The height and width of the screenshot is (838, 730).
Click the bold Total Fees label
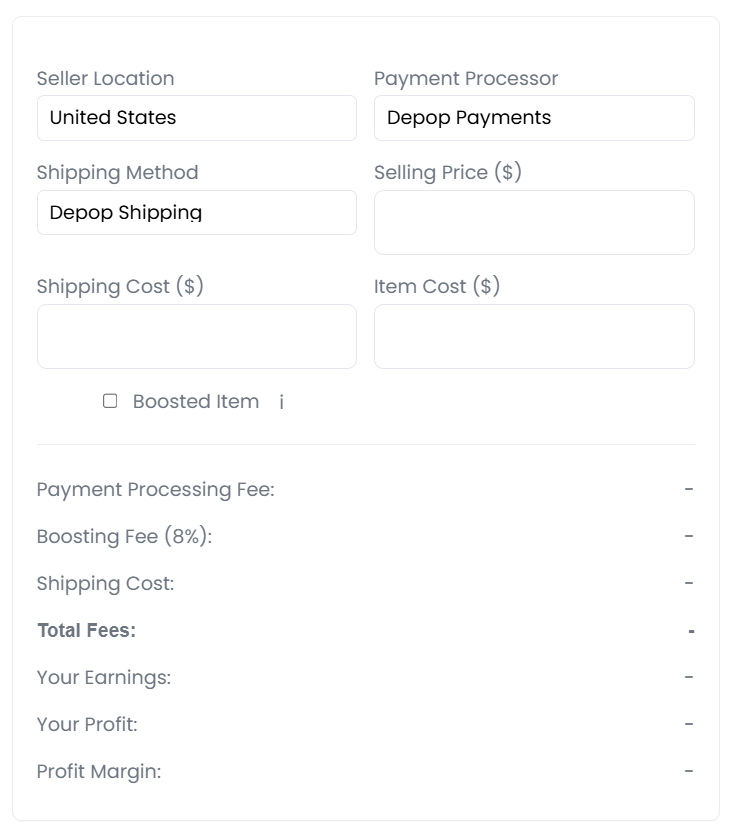tap(86, 631)
